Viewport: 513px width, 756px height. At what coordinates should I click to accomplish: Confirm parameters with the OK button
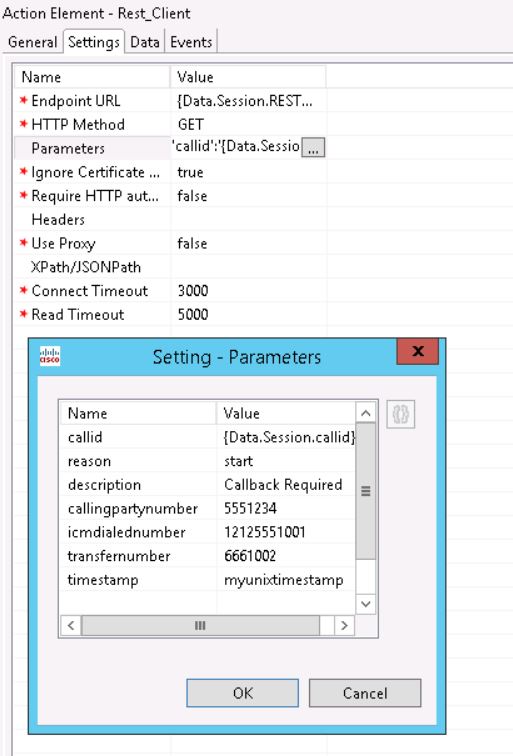coord(243,693)
